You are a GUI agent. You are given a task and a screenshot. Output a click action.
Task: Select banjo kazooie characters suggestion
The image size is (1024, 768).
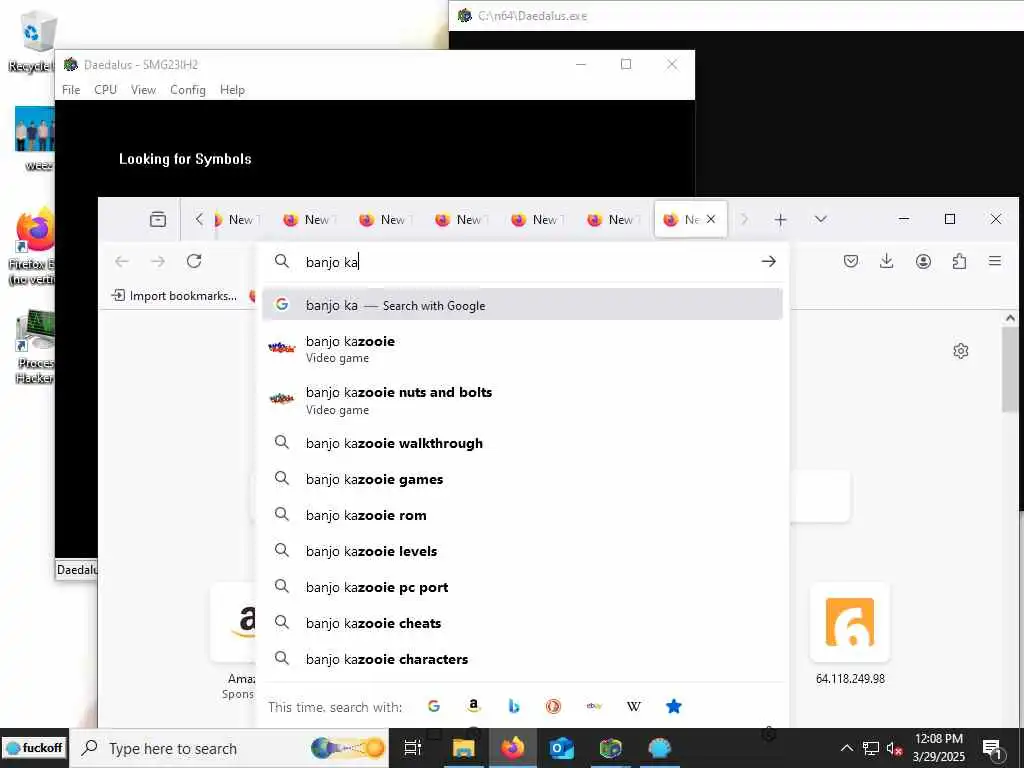click(x=522, y=659)
